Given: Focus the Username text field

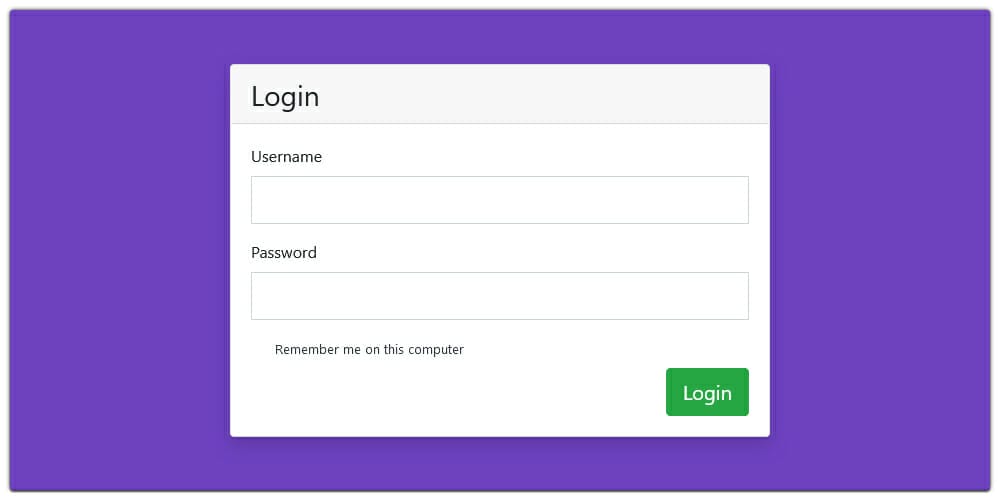Looking at the screenshot, I should coord(499,200).
